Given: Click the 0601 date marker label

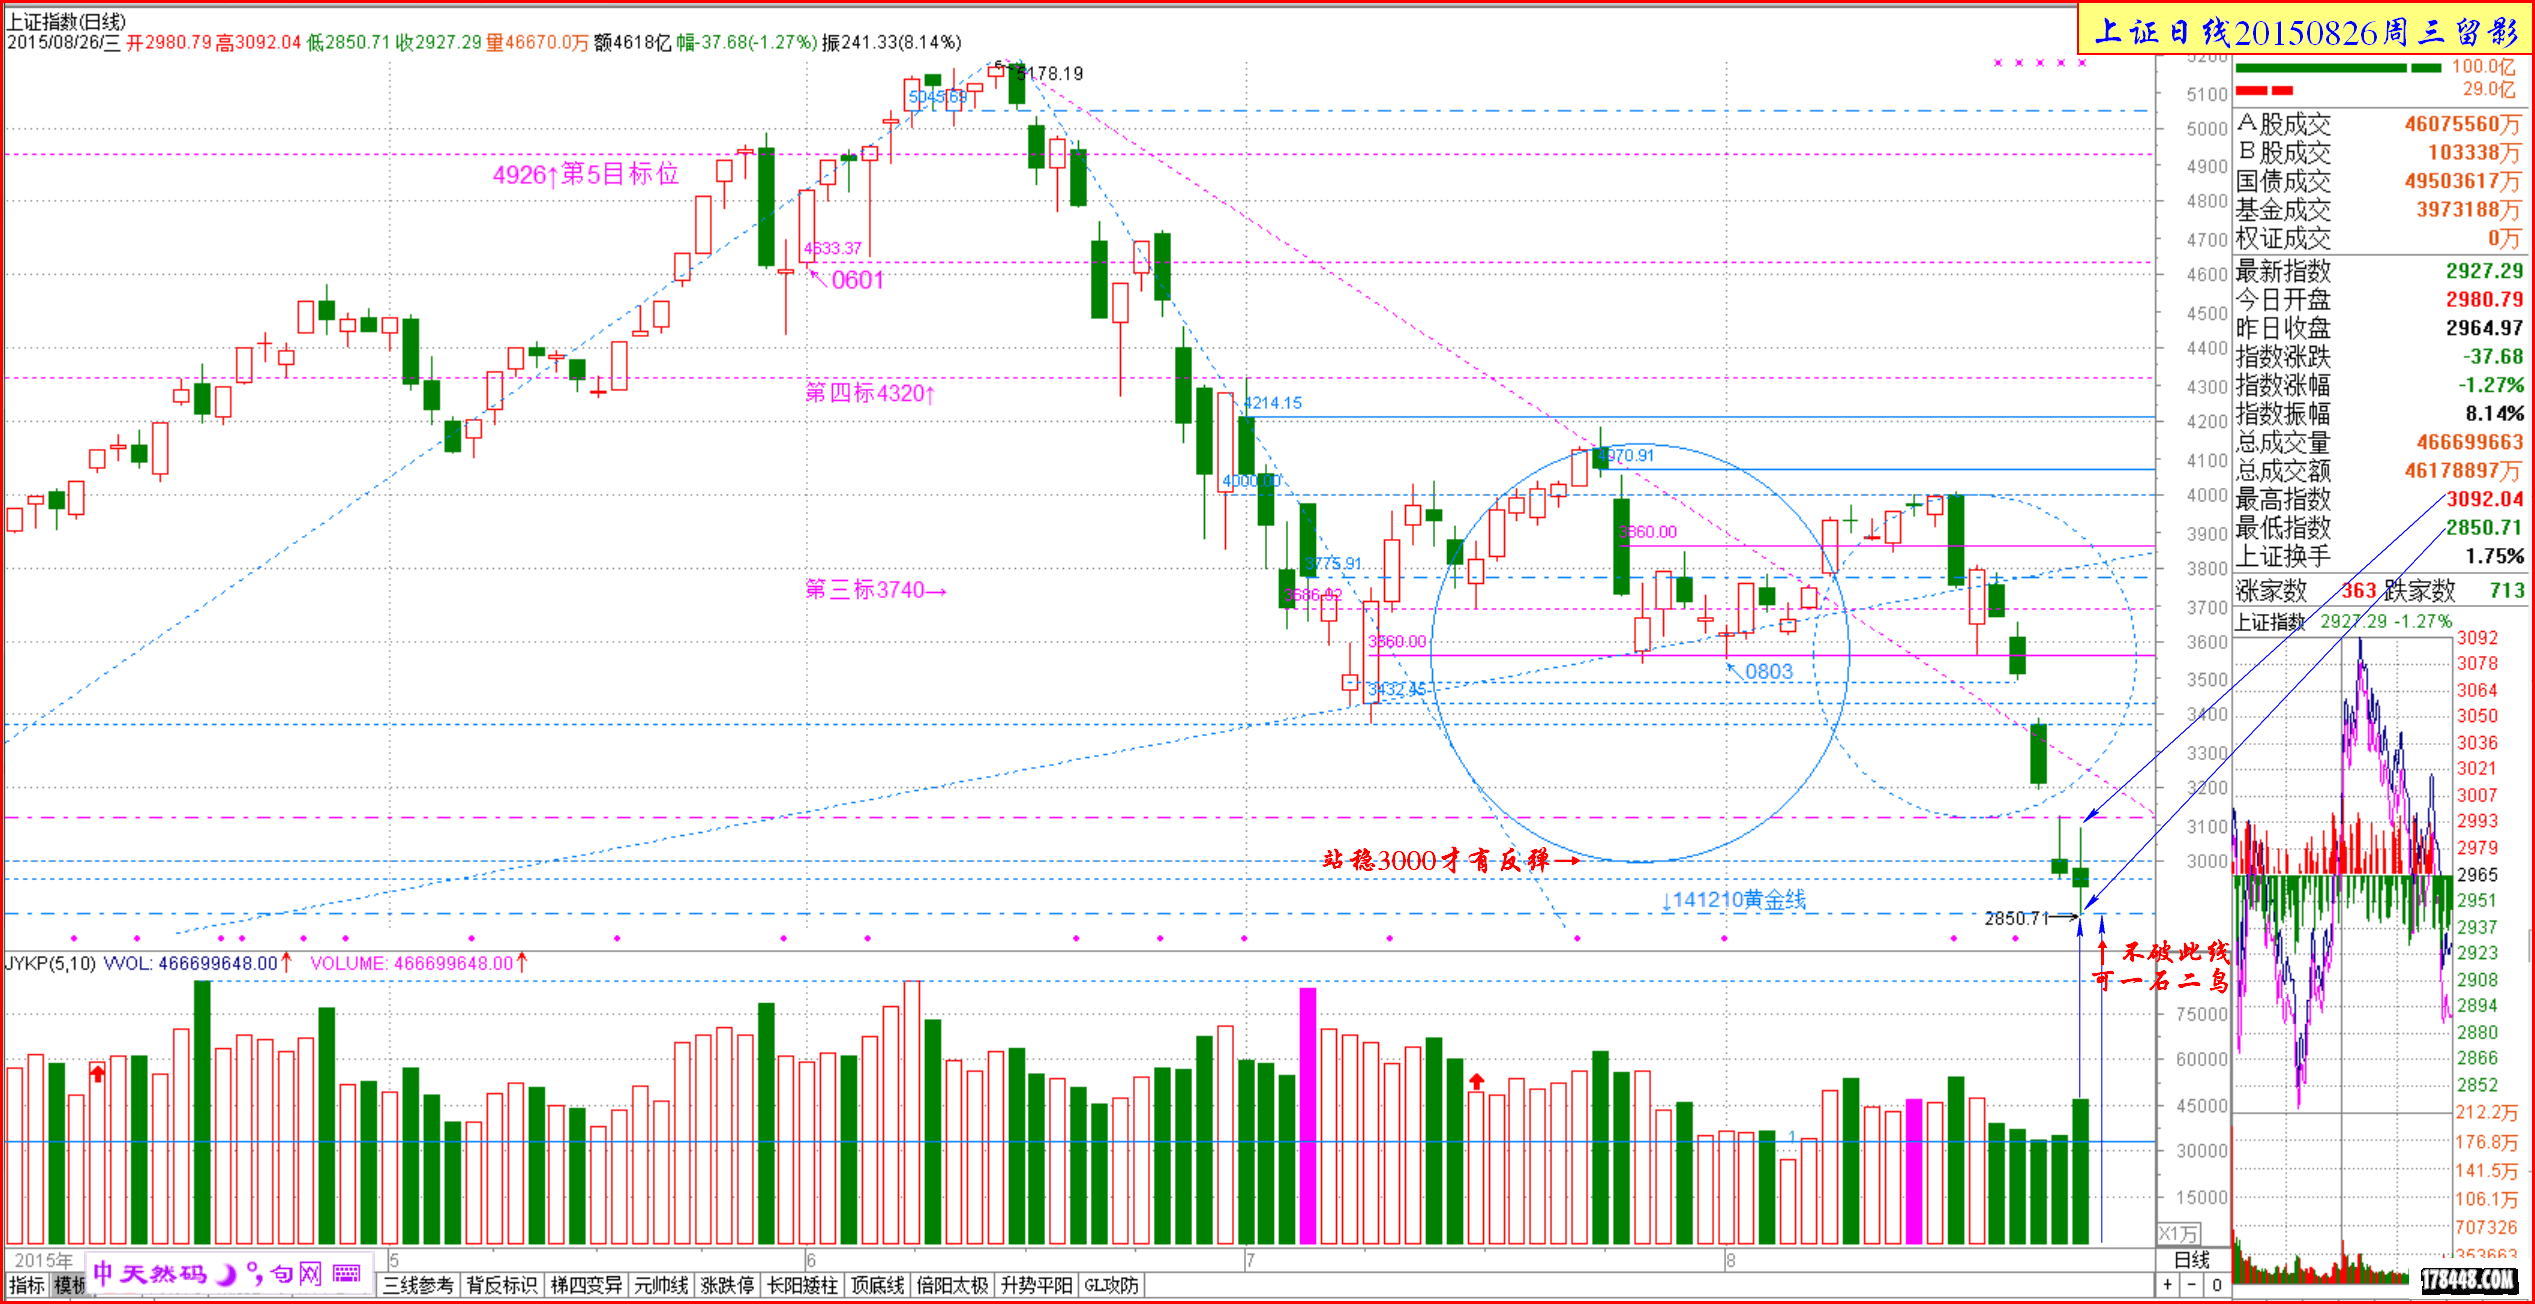Looking at the screenshot, I should (857, 280).
